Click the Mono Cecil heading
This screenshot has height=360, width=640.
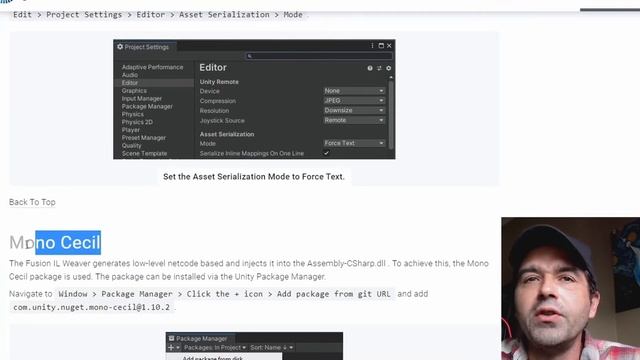(55, 242)
